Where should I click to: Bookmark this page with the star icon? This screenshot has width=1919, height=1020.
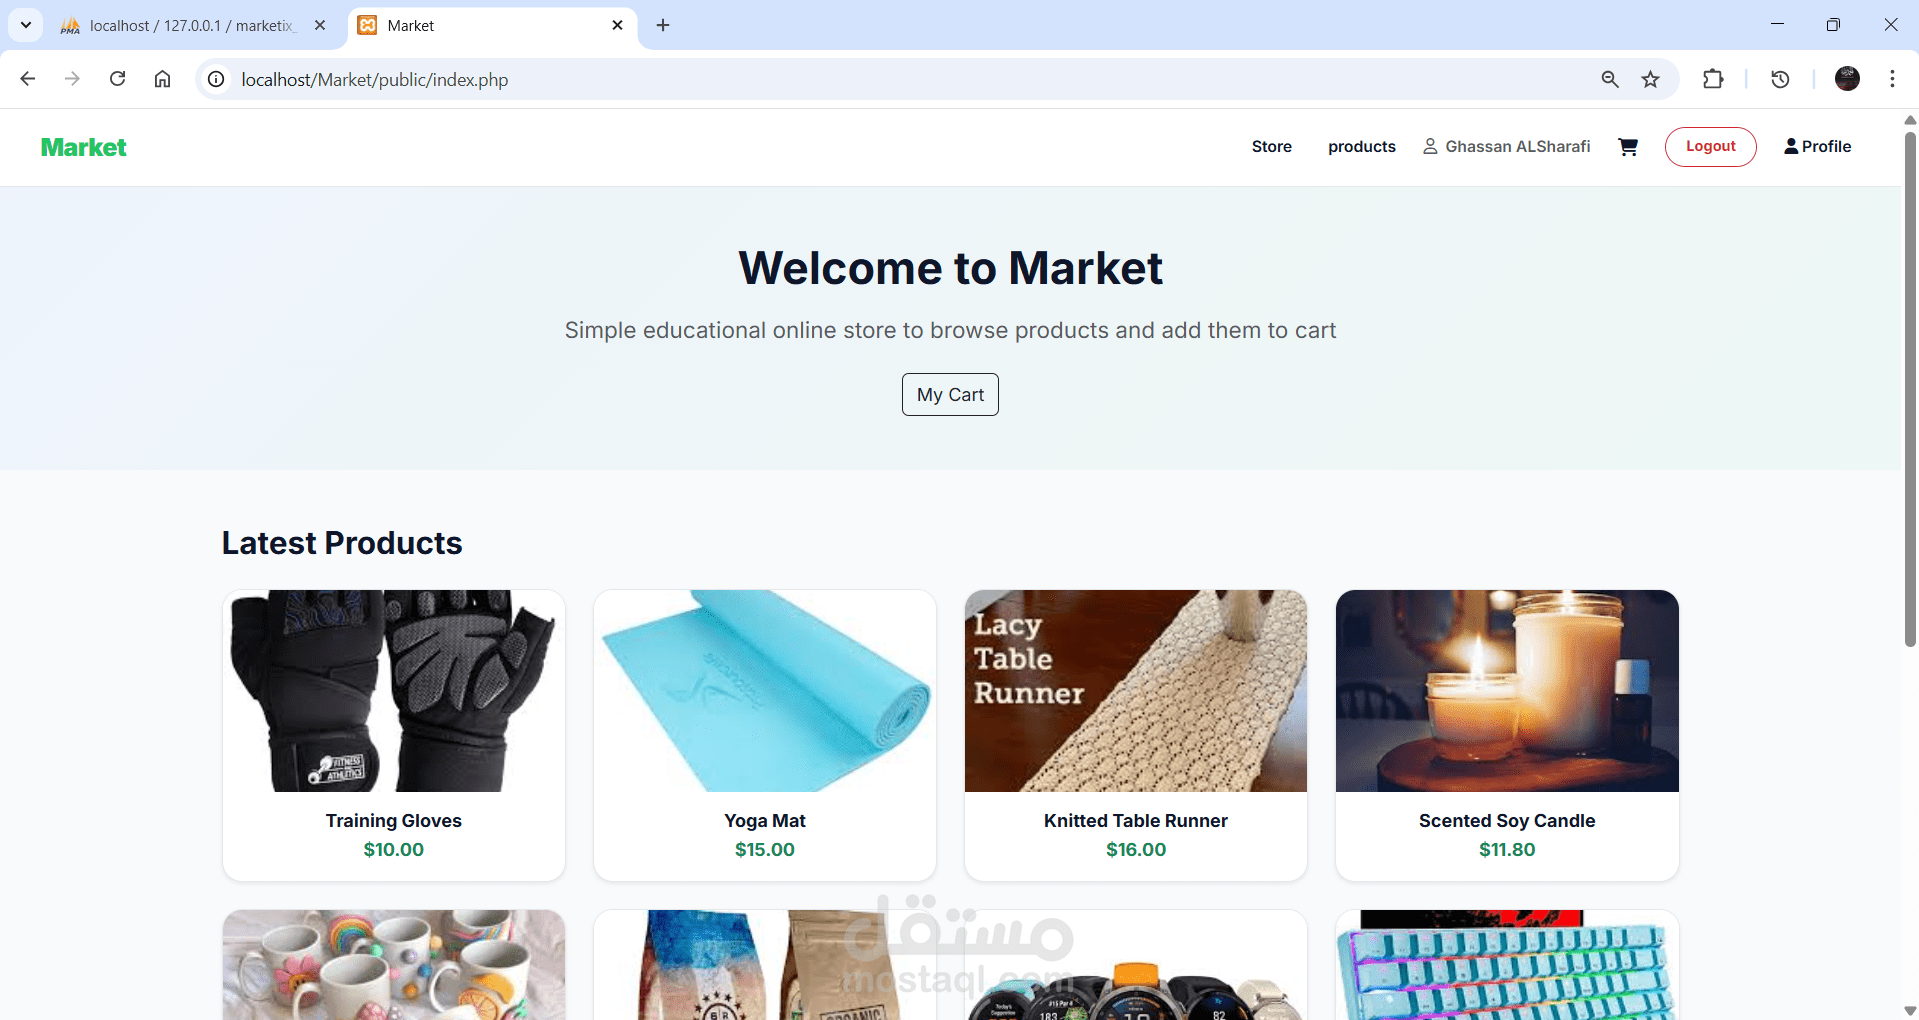coord(1651,79)
